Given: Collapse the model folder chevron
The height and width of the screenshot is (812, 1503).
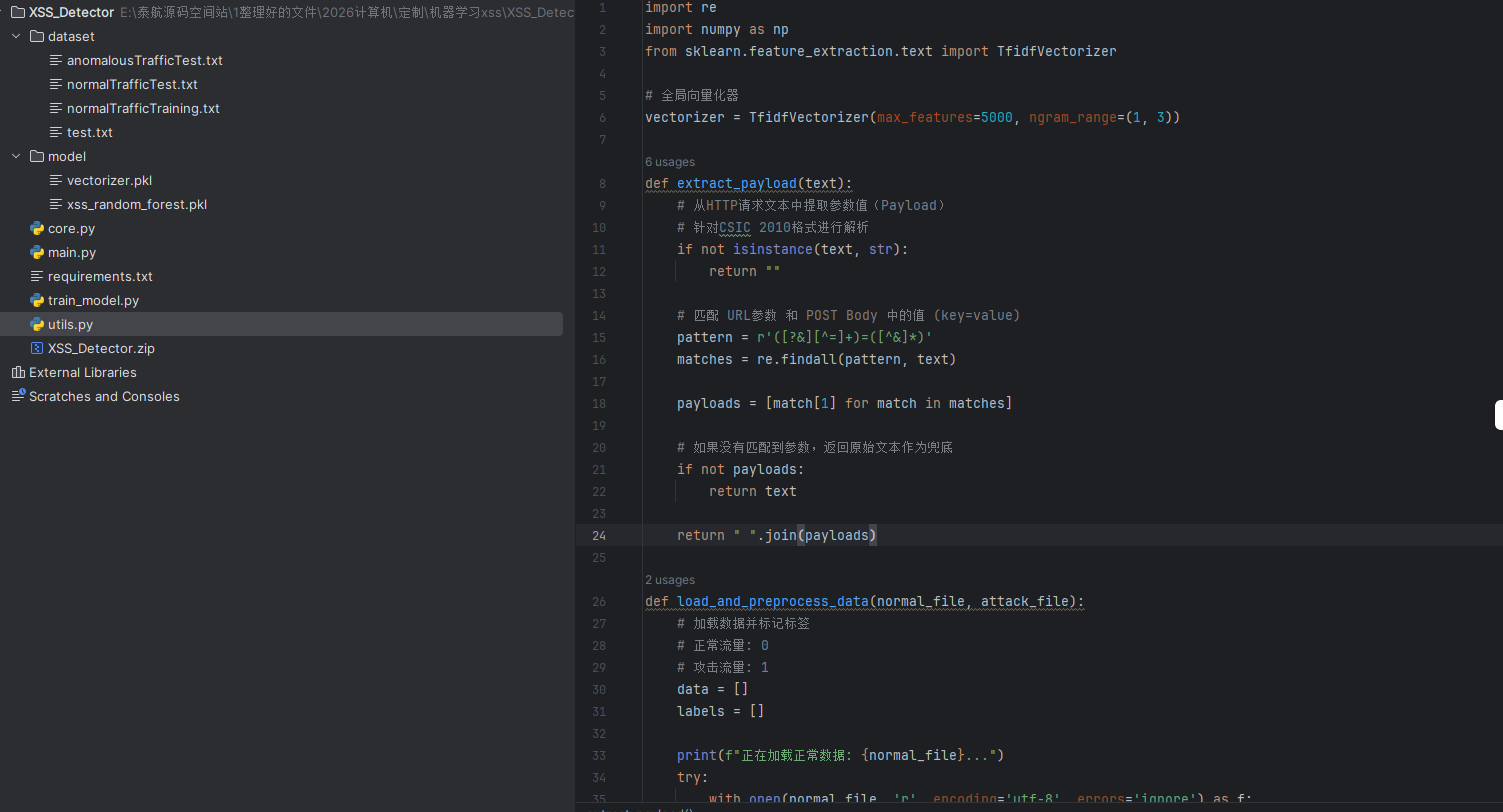Looking at the screenshot, I should pos(16,156).
